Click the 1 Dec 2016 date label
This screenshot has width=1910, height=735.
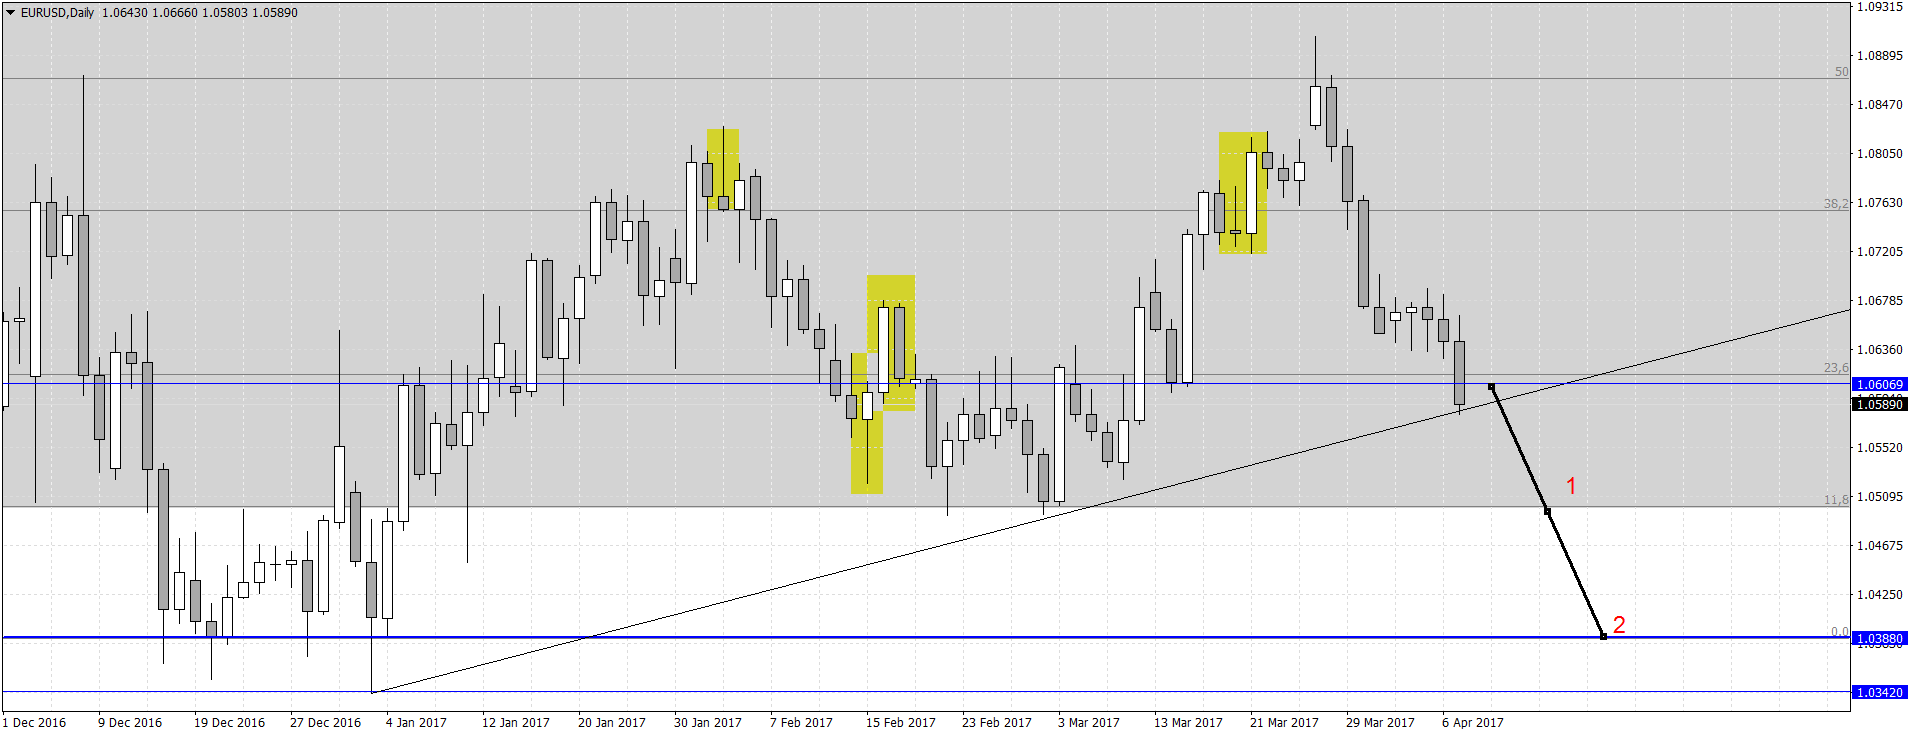[35, 723]
